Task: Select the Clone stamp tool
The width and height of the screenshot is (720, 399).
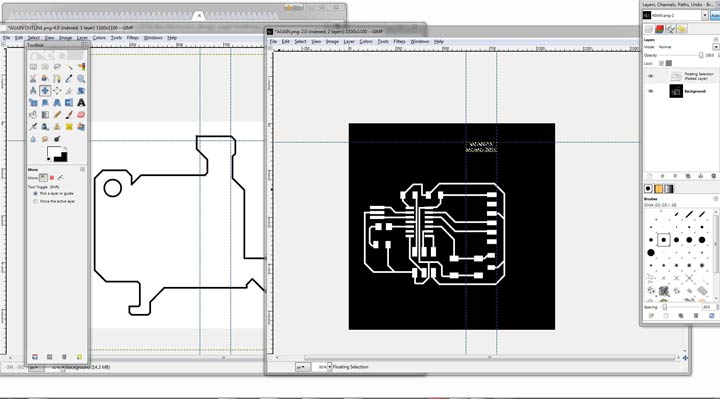Action: point(57,127)
